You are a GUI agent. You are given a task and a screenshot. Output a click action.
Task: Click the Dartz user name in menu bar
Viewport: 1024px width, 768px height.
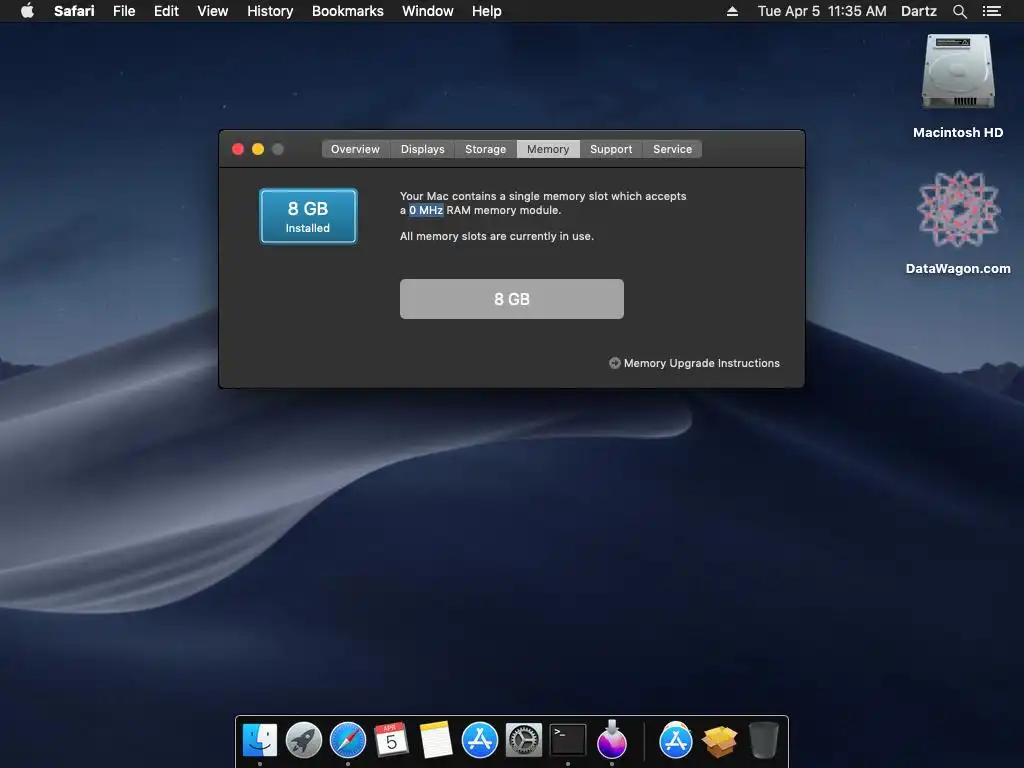point(918,11)
